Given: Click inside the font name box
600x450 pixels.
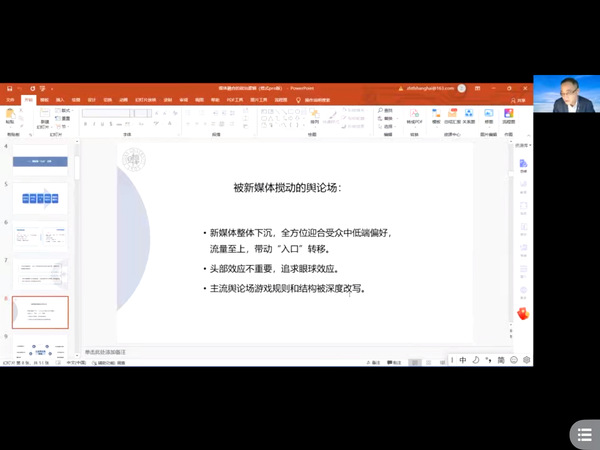Looking at the screenshot, I should click(x=105, y=113).
